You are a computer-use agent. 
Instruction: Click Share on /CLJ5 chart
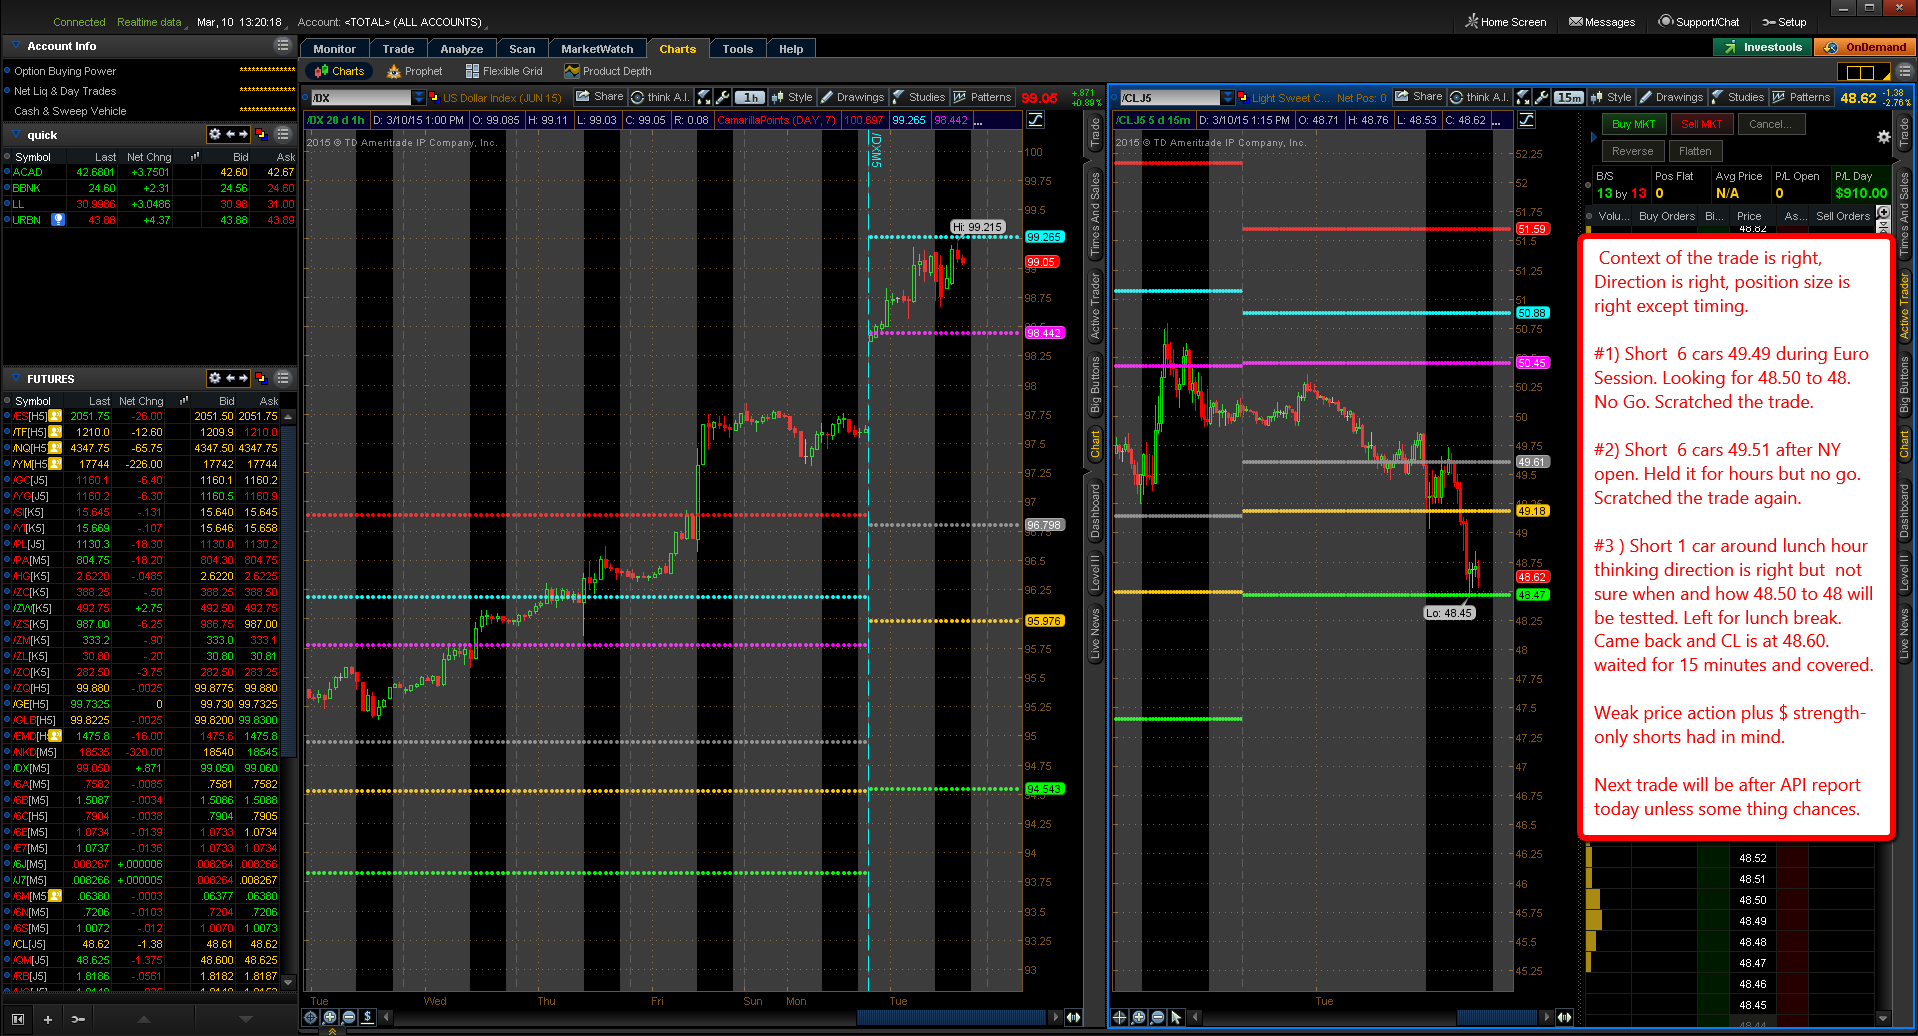pos(1419,97)
